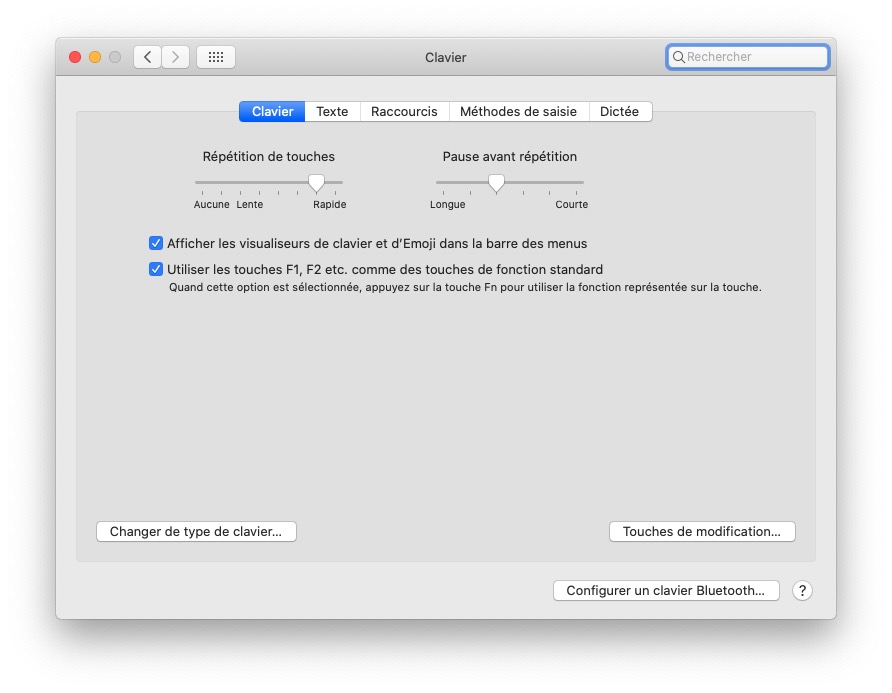Click the Courte label under delay slider
Image resolution: width=892 pixels, height=693 pixels.
(x=572, y=204)
